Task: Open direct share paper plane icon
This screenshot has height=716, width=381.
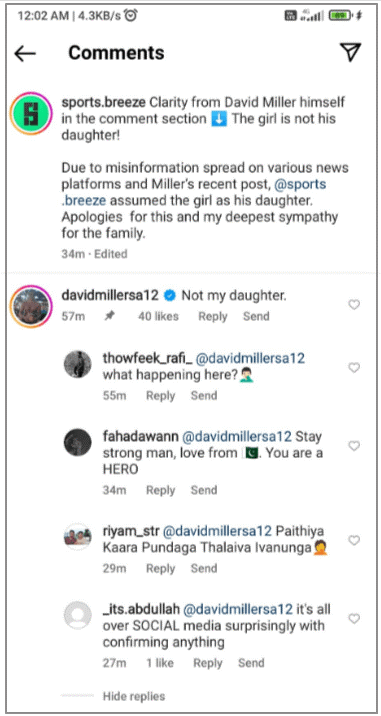Action: point(350,53)
